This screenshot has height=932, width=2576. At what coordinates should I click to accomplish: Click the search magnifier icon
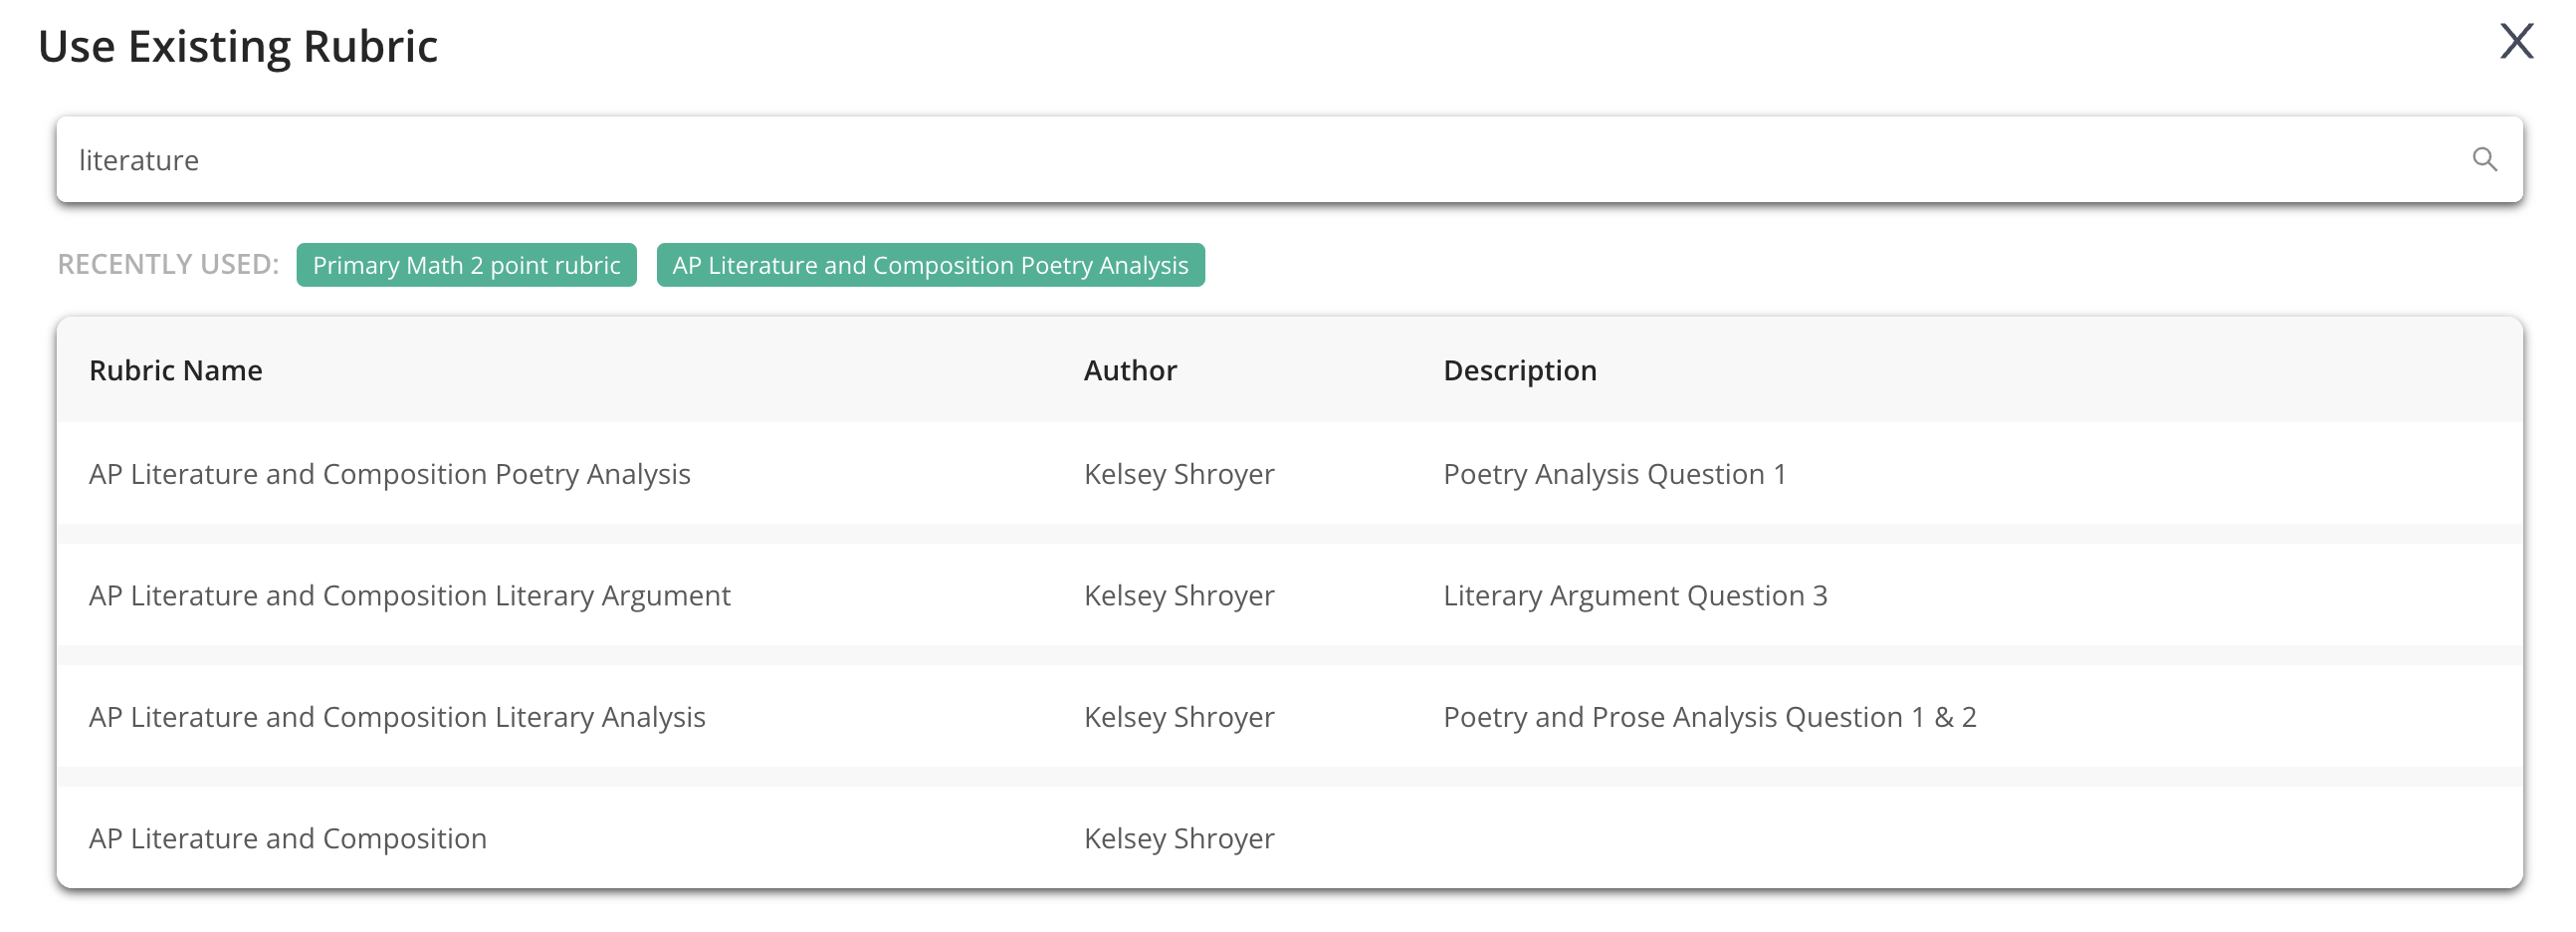(x=2487, y=159)
